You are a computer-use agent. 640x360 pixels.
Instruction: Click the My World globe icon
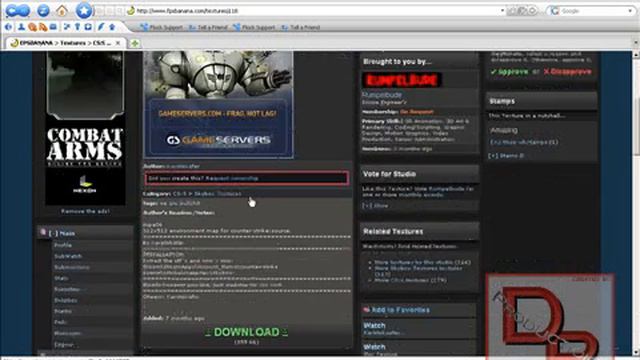9,27
